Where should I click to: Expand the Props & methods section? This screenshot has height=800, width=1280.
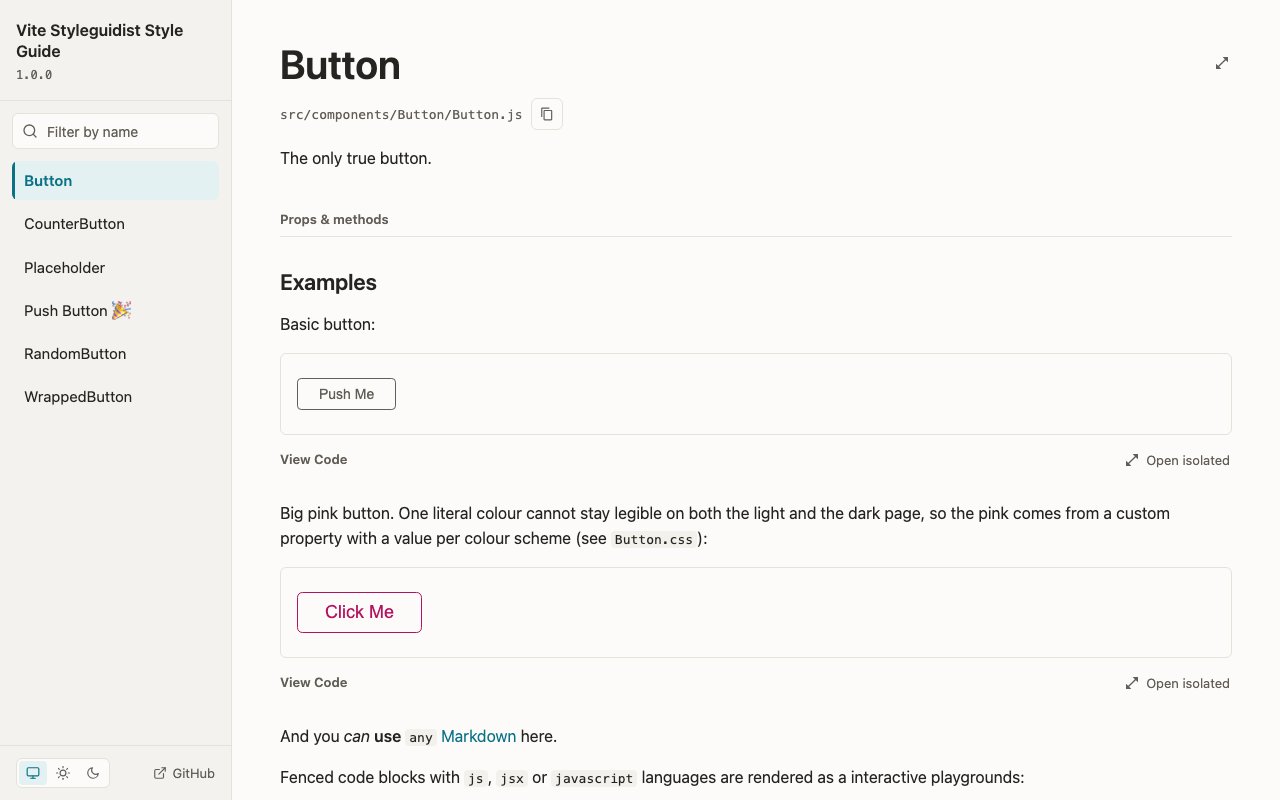click(x=334, y=219)
